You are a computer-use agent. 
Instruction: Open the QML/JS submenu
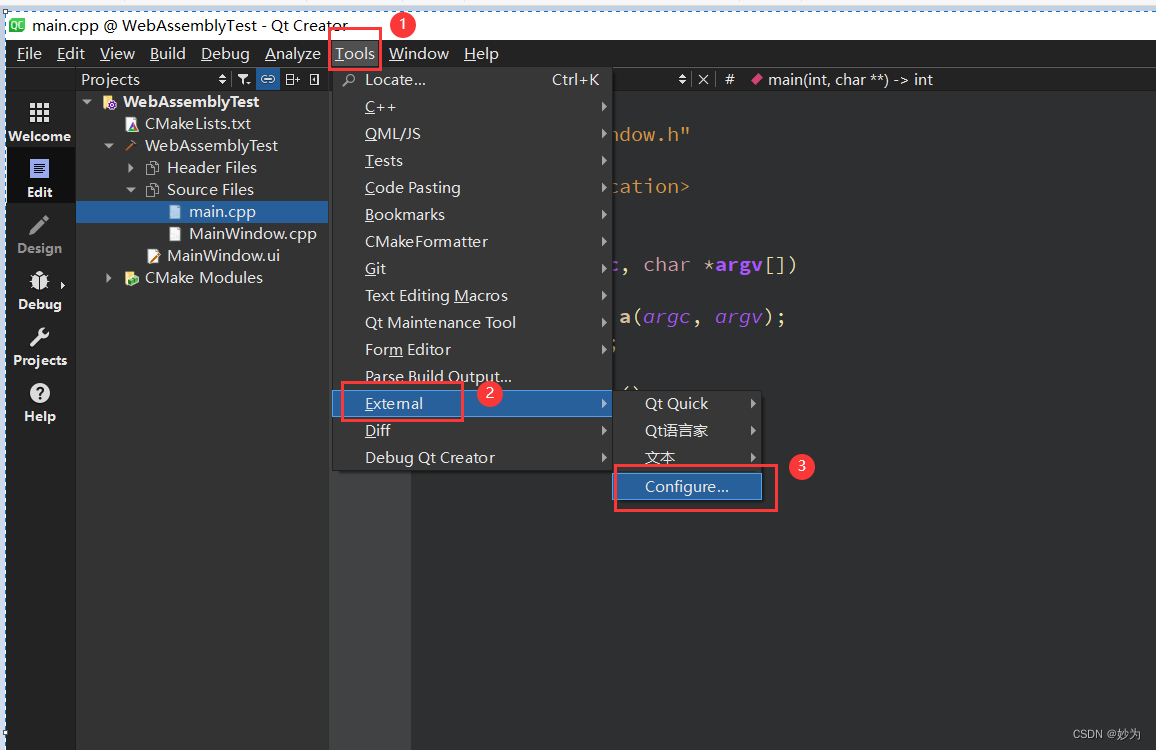(x=472, y=133)
